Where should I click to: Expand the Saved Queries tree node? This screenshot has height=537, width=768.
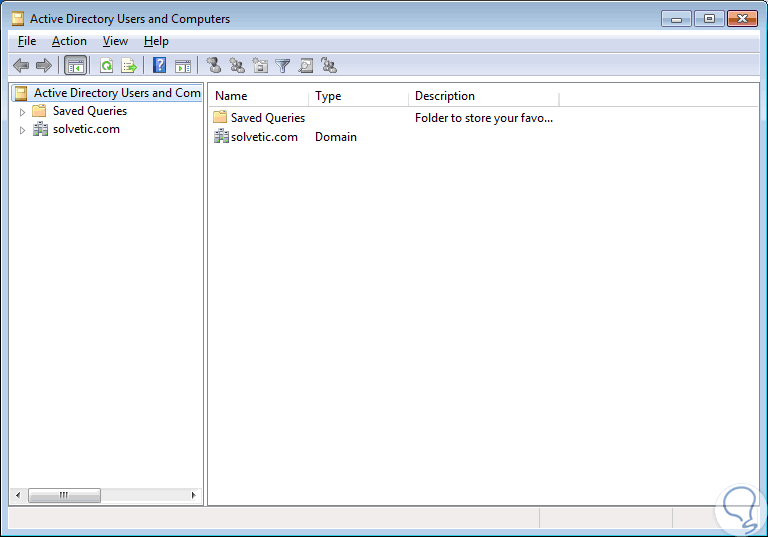[22, 112]
